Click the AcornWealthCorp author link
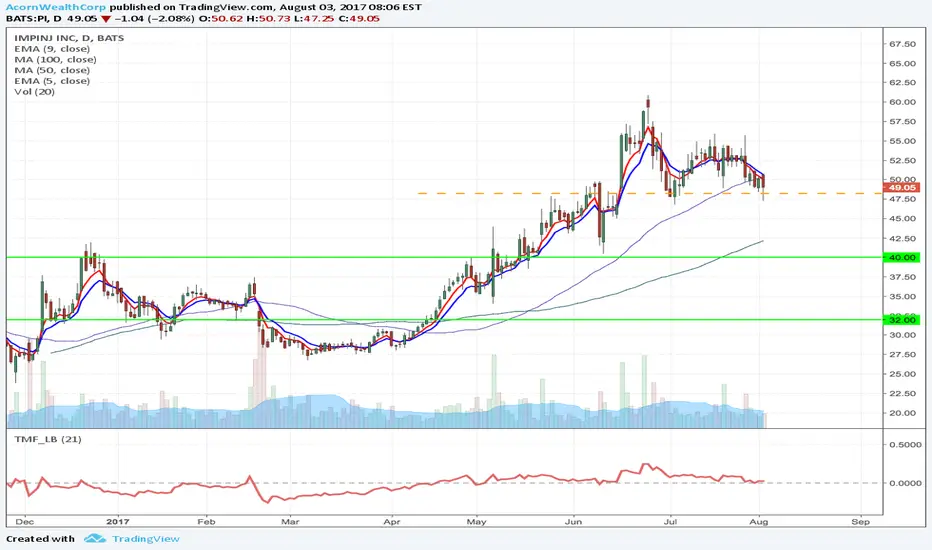932x550 pixels. (56, 7)
